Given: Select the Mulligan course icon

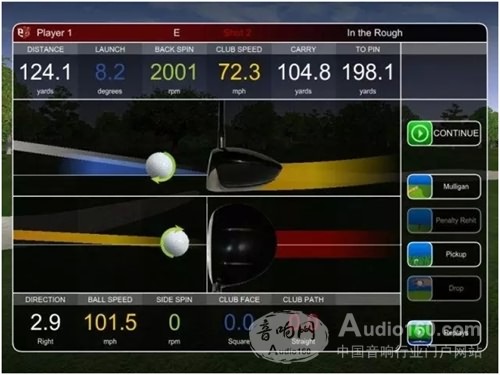Looking at the screenshot, I should [420, 187].
